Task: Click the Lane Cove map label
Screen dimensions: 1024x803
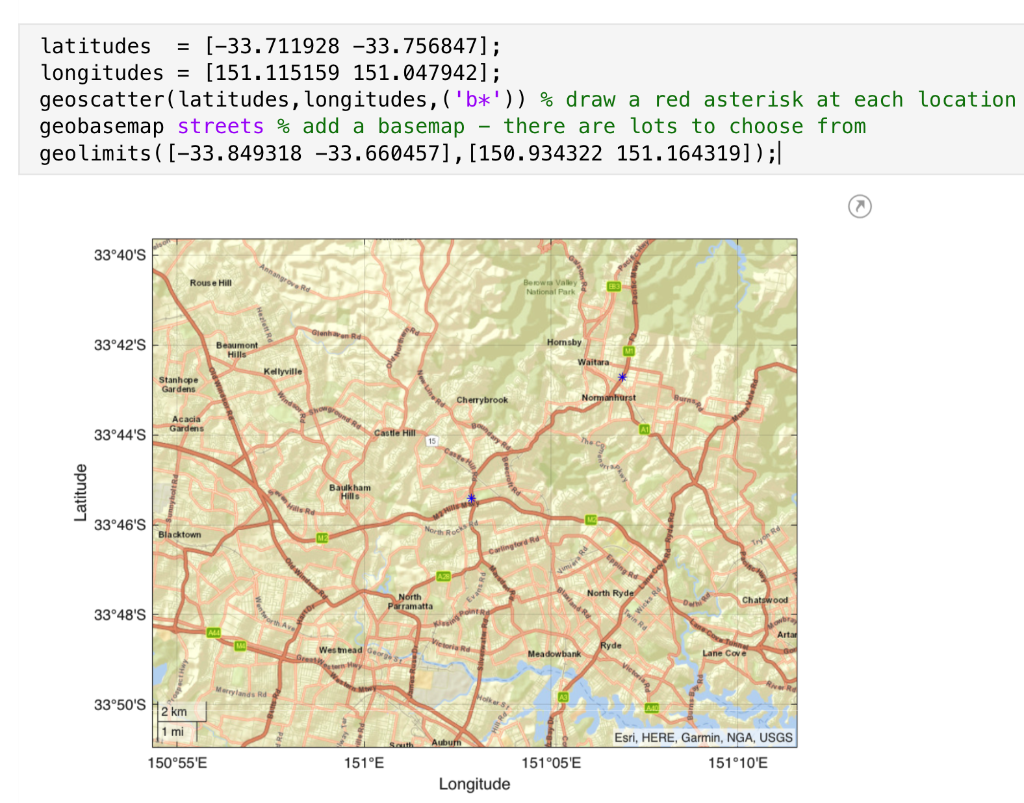Action: coord(724,653)
